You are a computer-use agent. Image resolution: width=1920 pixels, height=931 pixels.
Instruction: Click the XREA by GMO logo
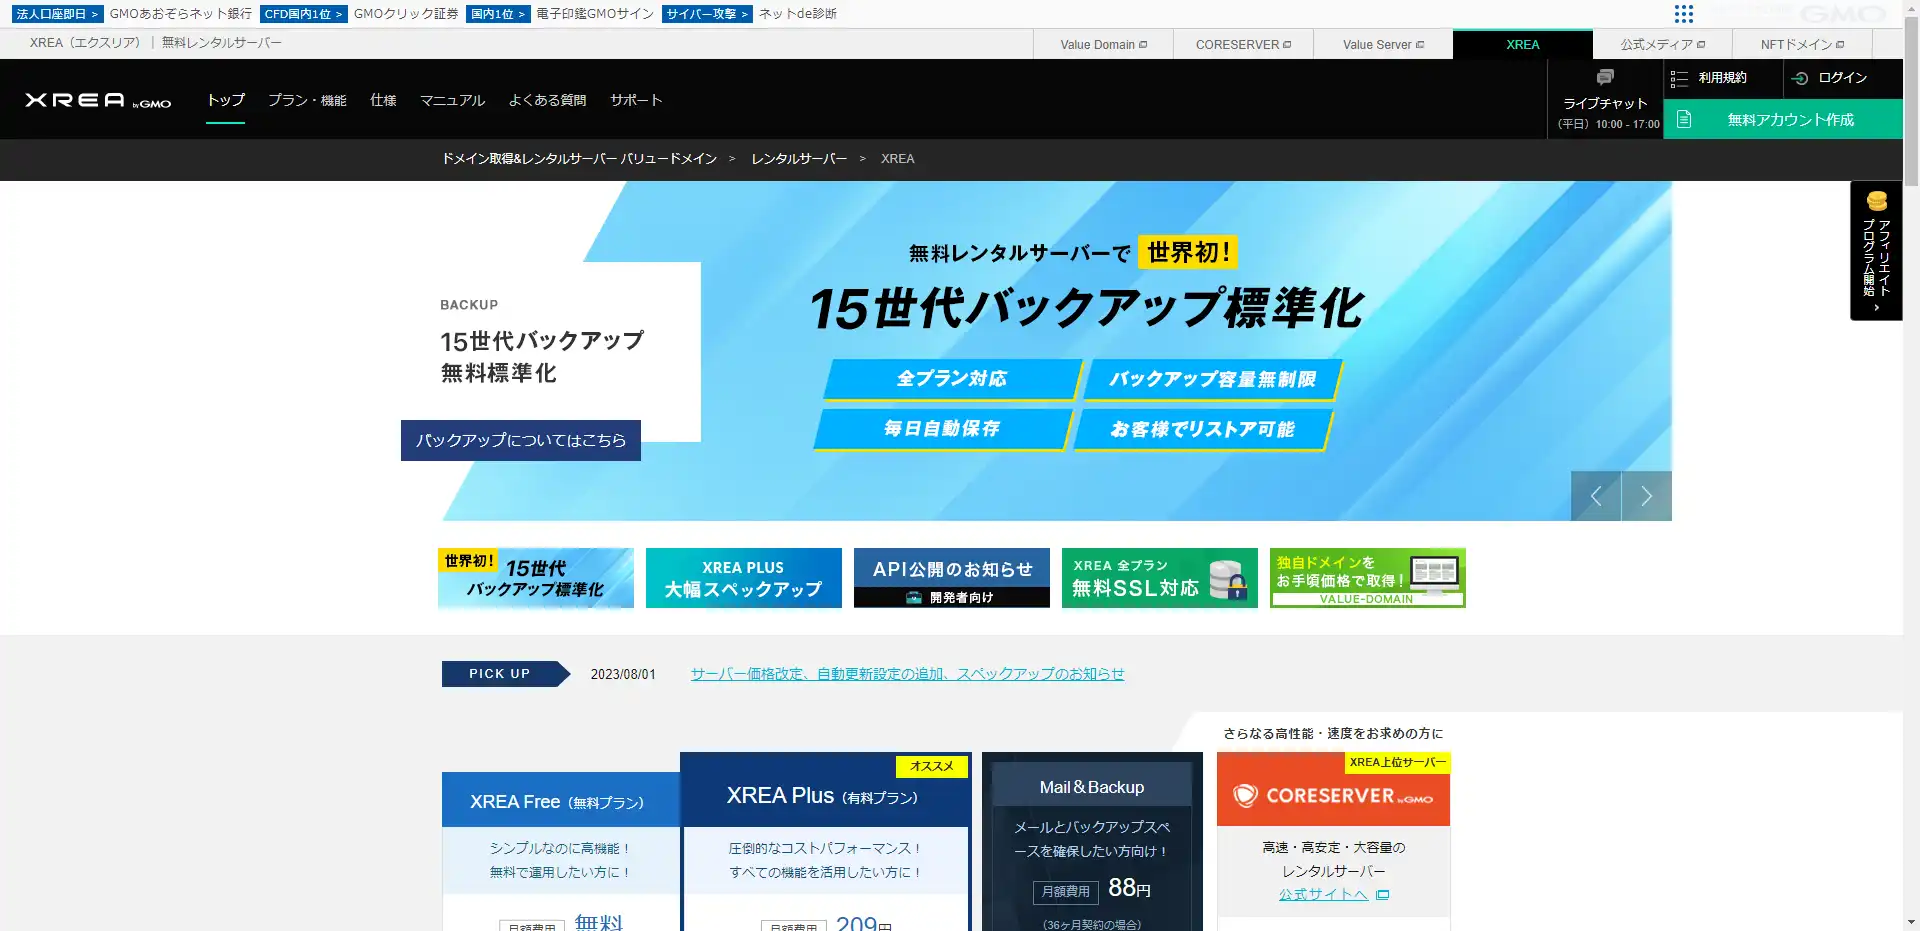point(98,100)
